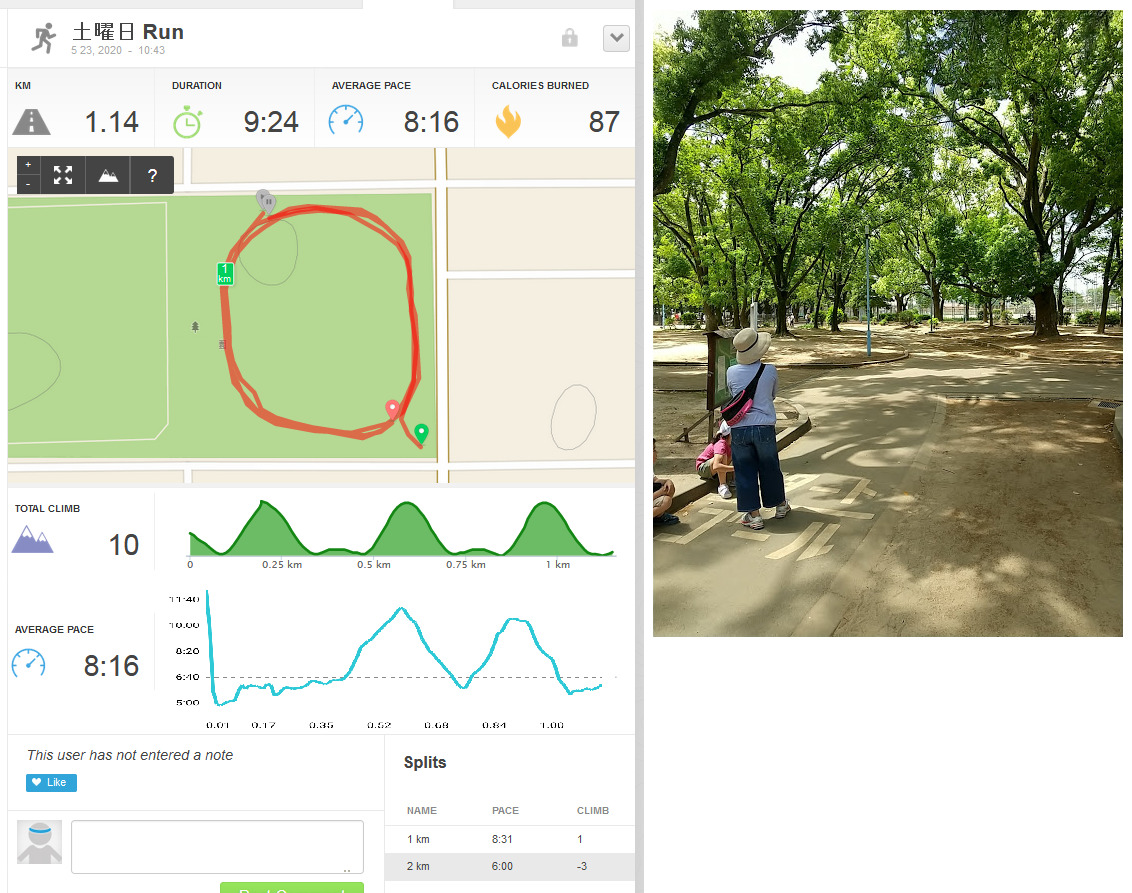Like this activity
This screenshot has height=893, width=1132.
51,783
